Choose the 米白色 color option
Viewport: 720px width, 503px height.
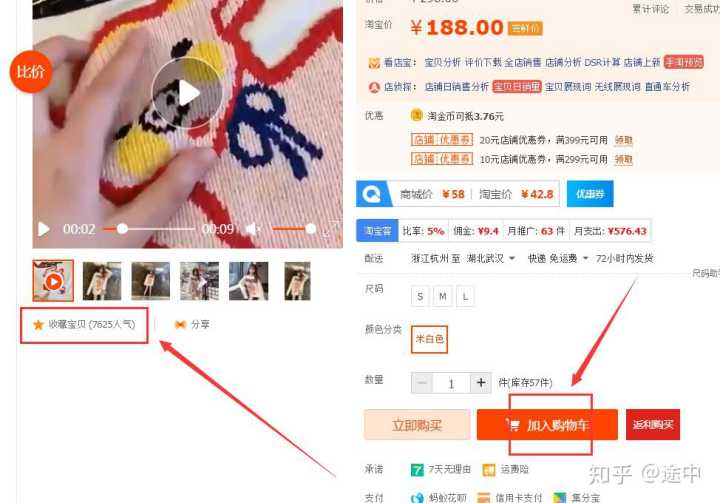pos(429,339)
